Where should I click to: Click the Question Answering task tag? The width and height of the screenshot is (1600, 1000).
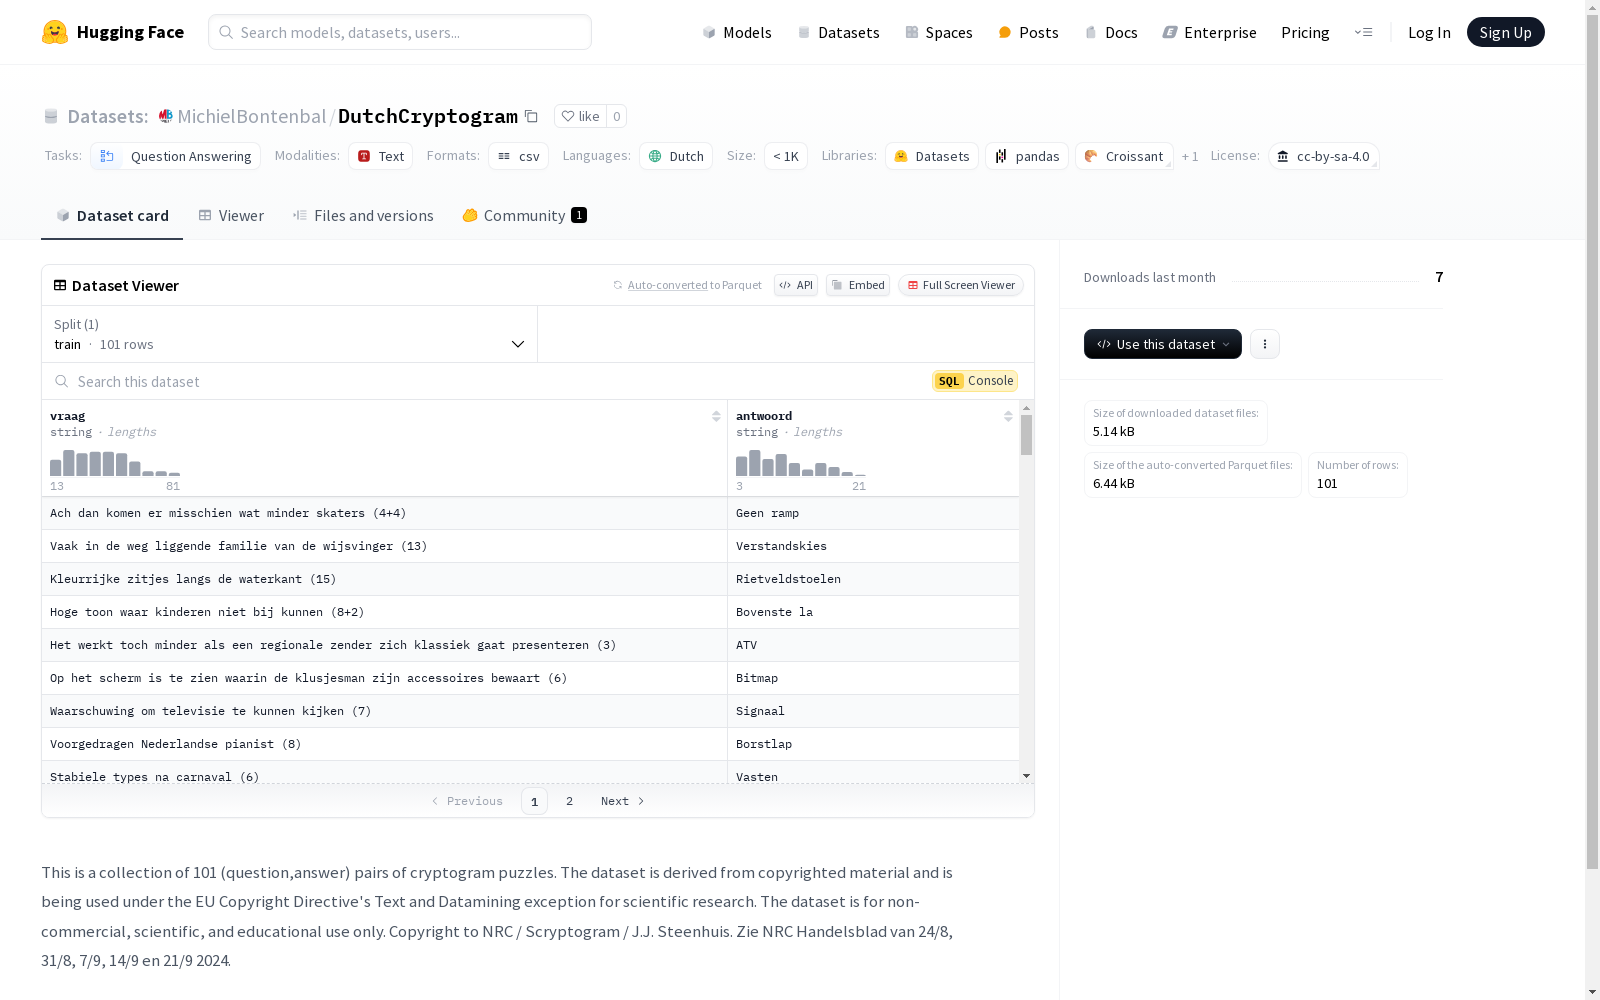[x=176, y=156]
